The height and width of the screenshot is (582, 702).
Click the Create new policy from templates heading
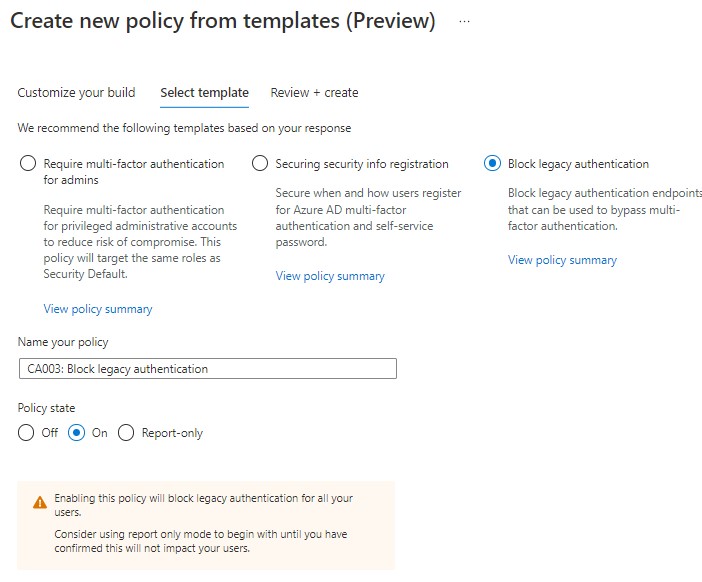point(222,22)
